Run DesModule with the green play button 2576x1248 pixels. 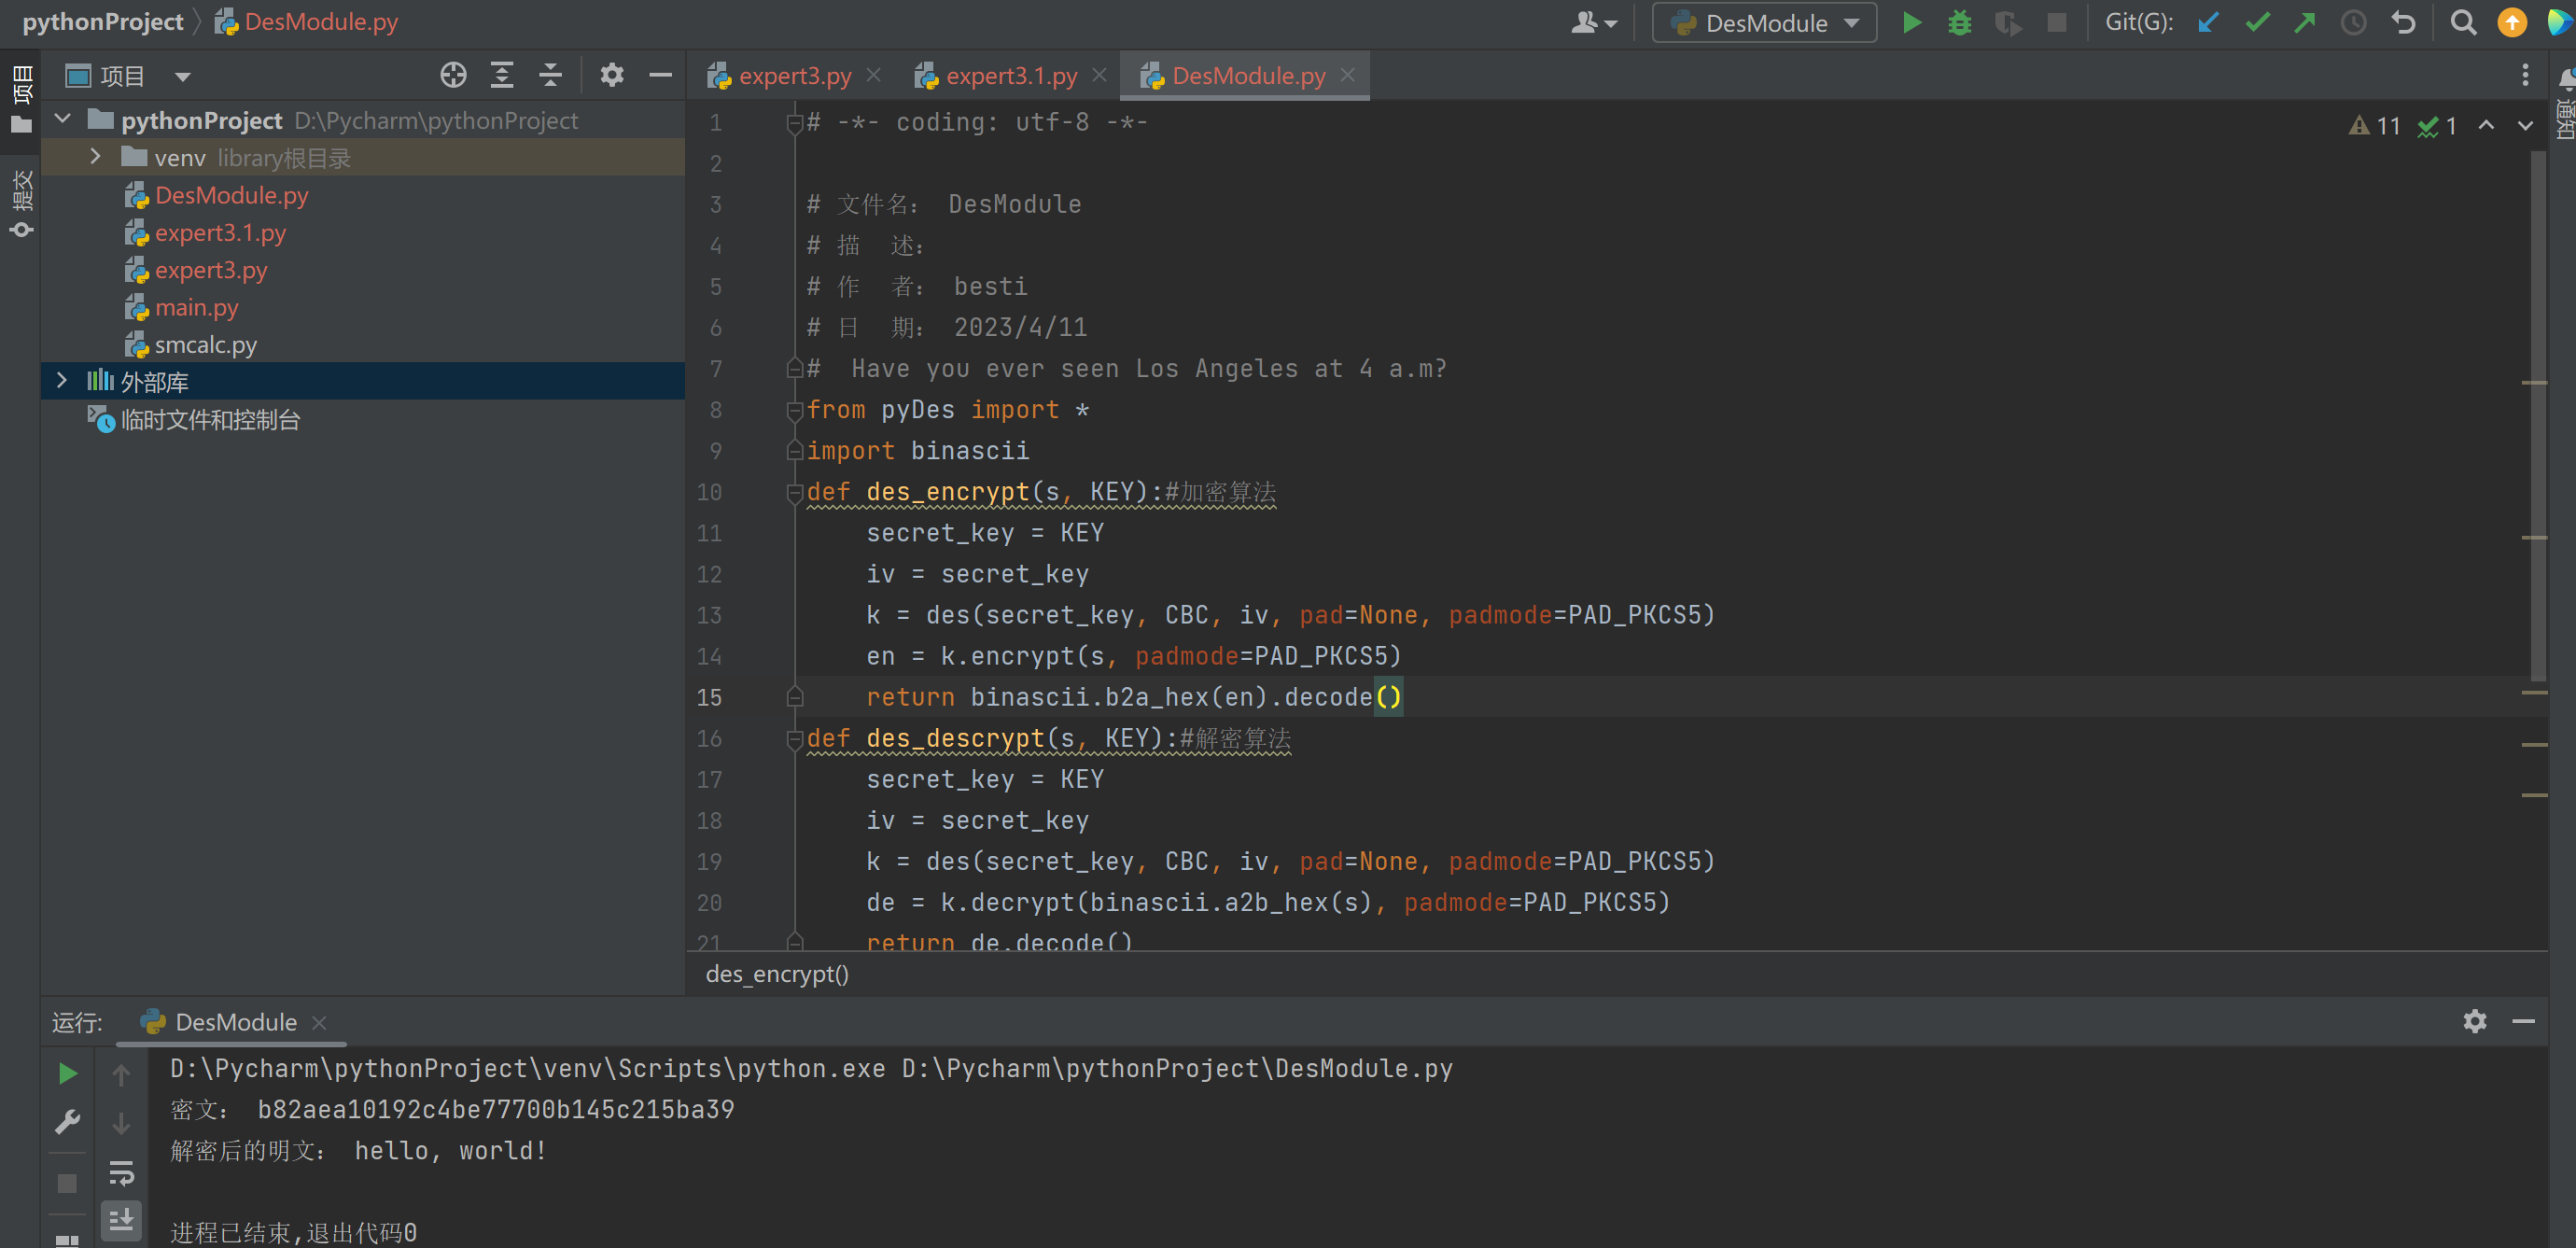point(1911,22)
